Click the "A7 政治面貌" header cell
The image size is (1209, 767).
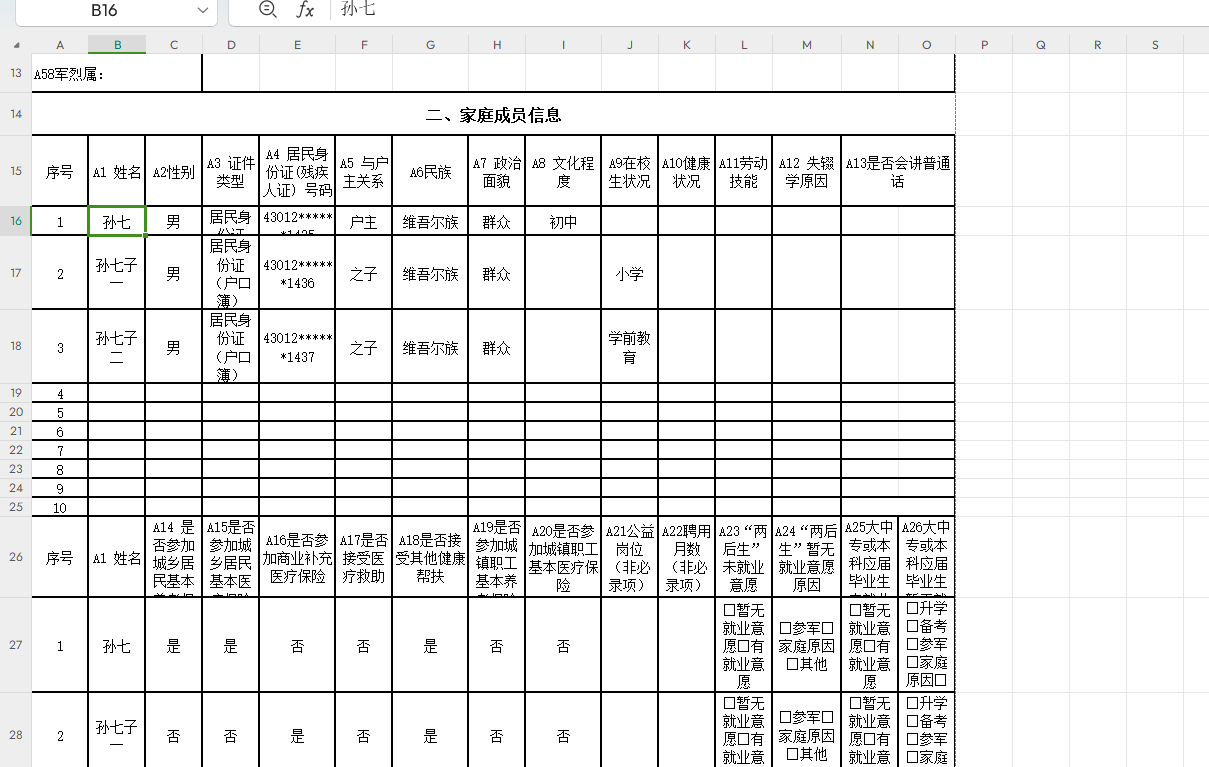click(x=496, y=171)
